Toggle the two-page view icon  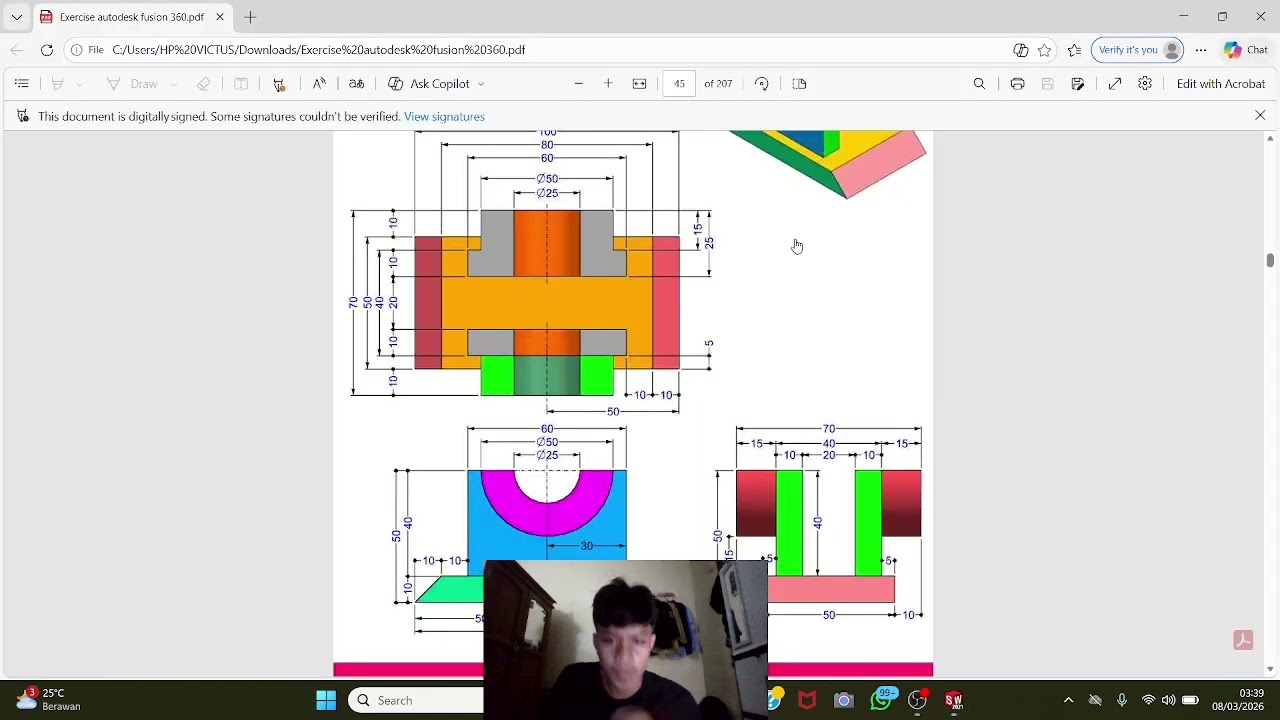point(799,84)
